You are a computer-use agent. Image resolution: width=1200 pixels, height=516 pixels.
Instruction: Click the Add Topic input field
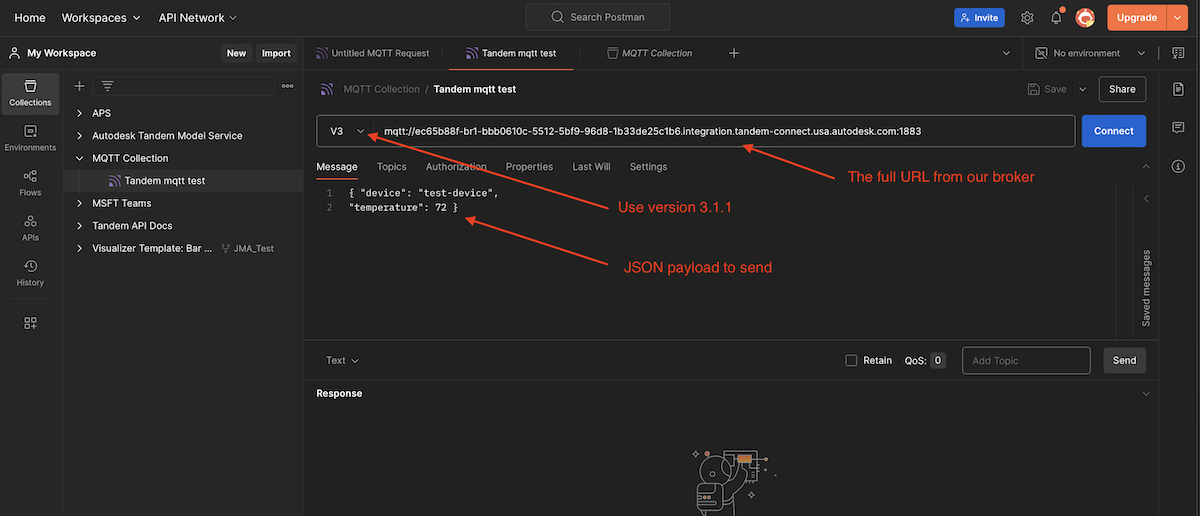coord(1026,360)
